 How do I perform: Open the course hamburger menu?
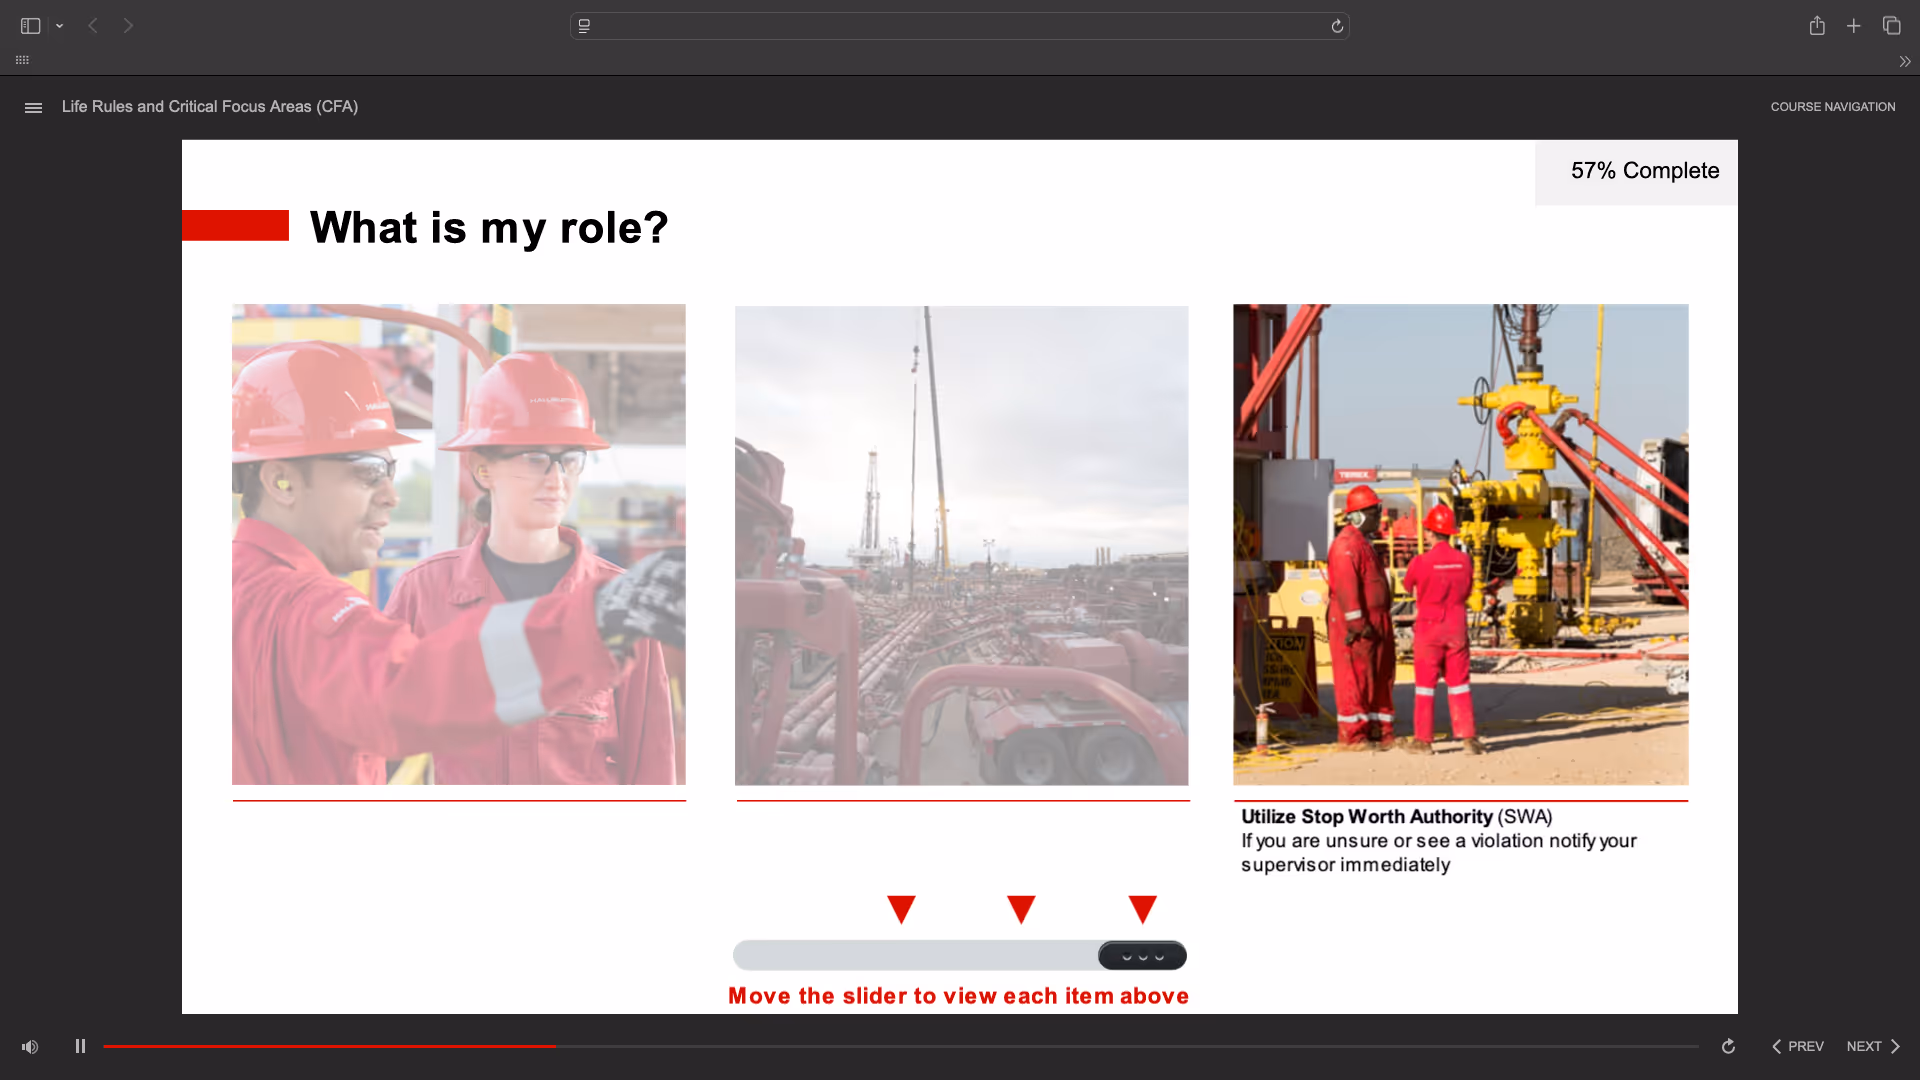point(33,108)
